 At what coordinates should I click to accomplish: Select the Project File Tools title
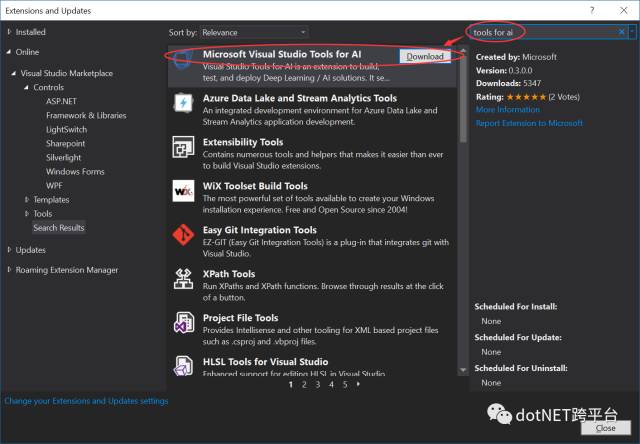point(240,318)
